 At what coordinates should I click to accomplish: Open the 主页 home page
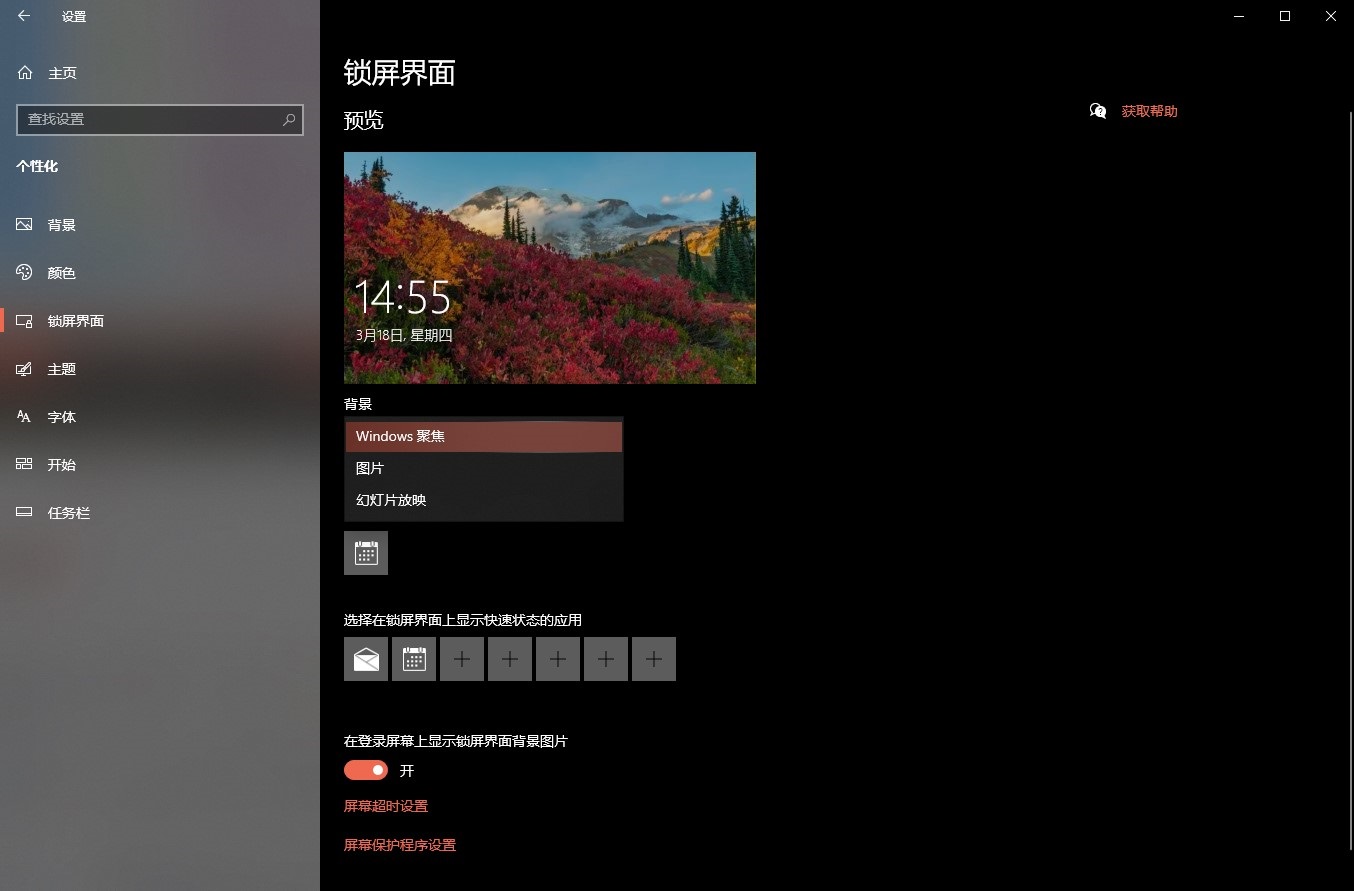(160, 73)
